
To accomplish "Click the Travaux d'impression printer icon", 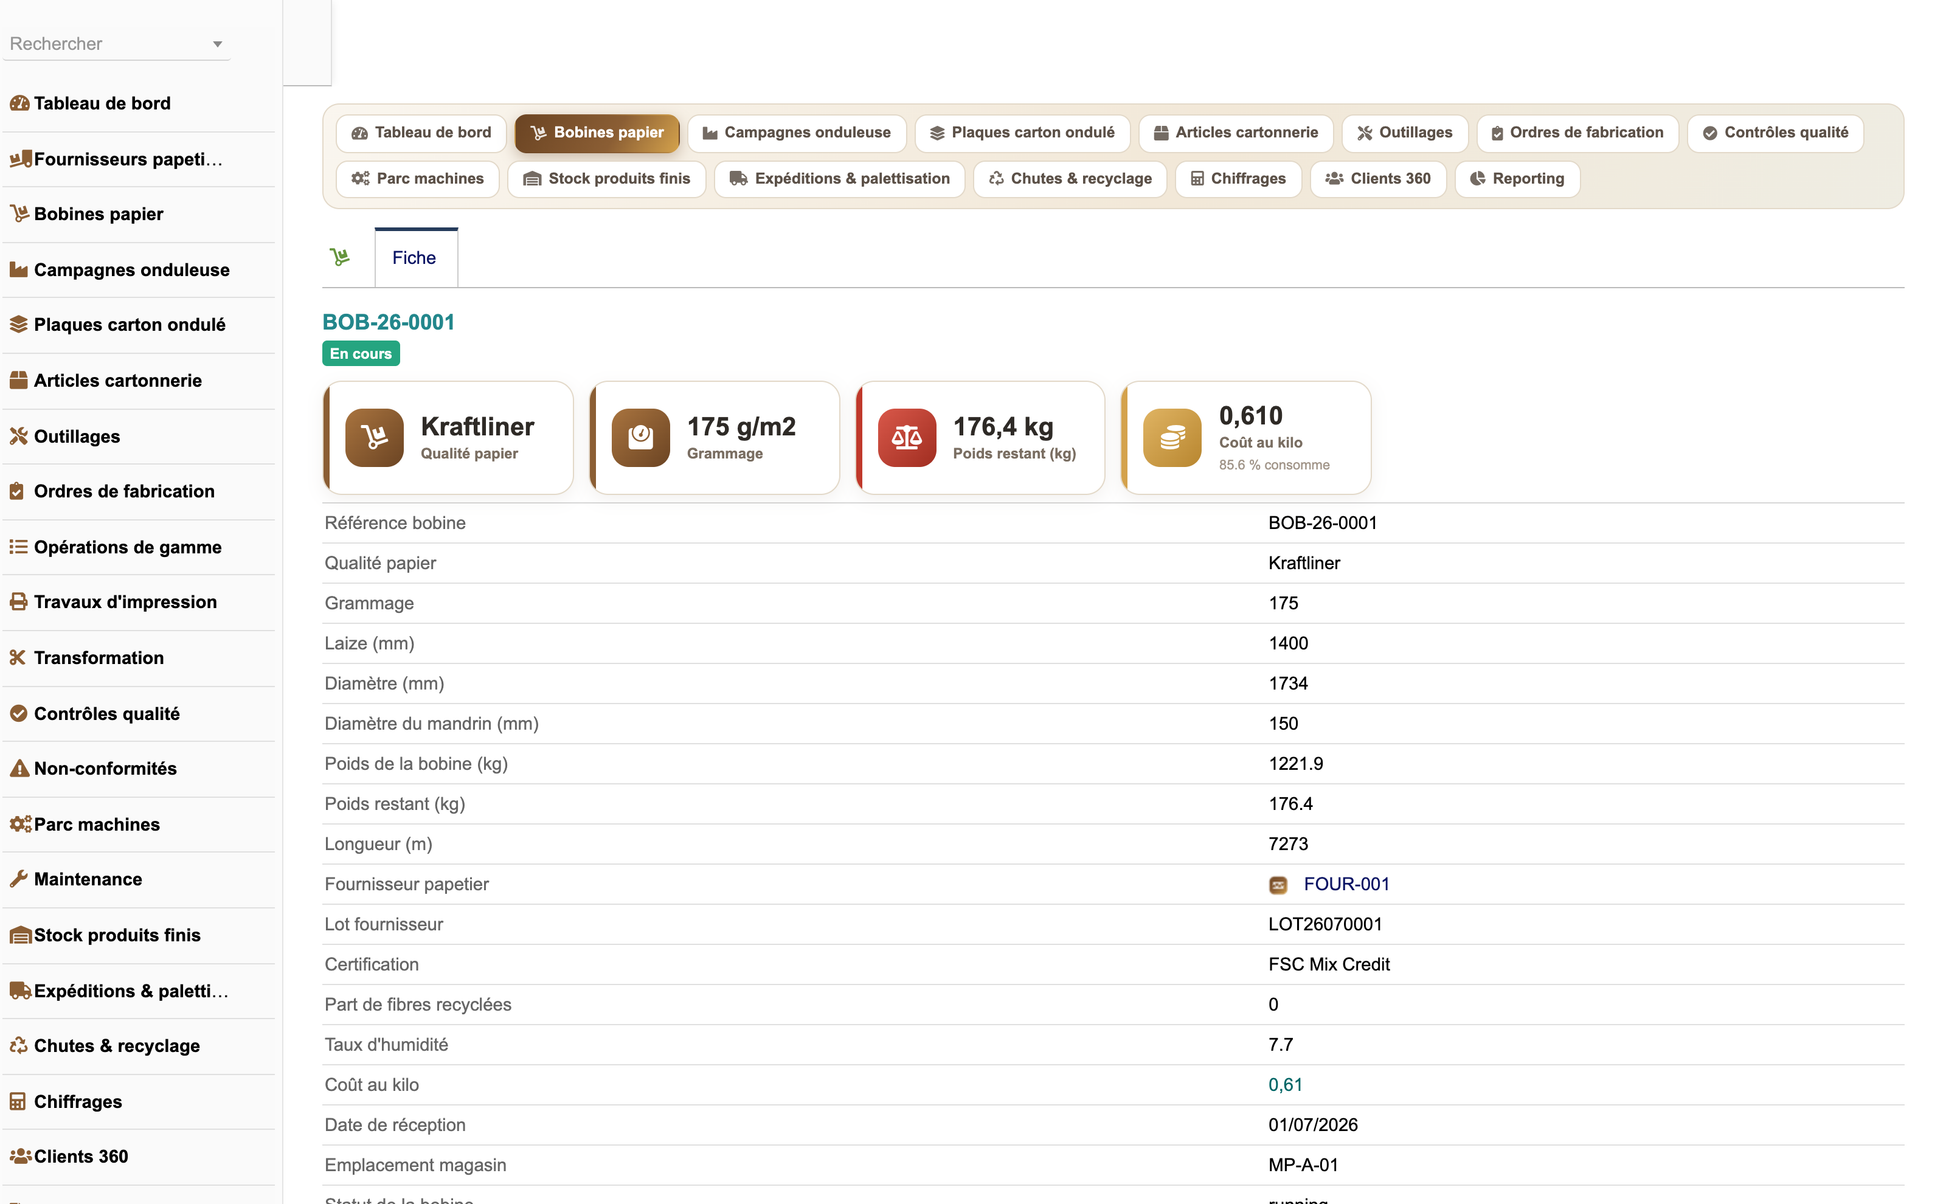I will [x=19, y=602].
